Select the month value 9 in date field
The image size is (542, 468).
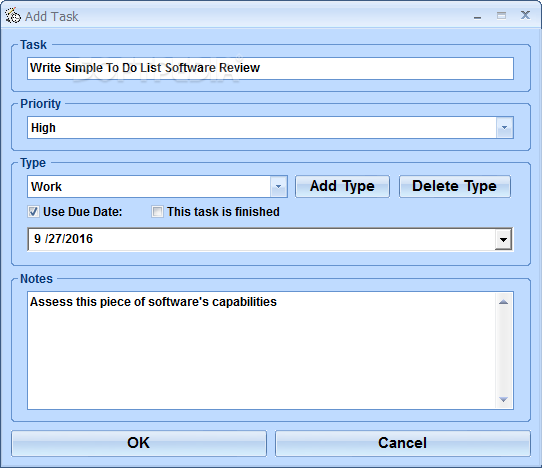click(37, 239)
